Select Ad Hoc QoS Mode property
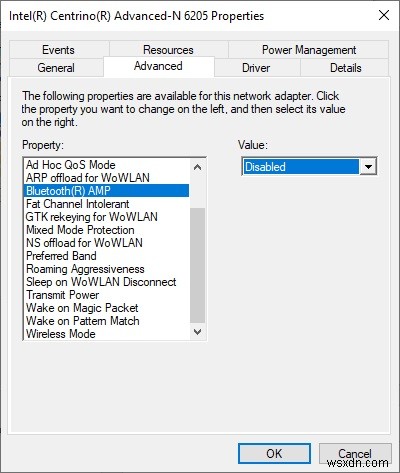 (107, 165)
